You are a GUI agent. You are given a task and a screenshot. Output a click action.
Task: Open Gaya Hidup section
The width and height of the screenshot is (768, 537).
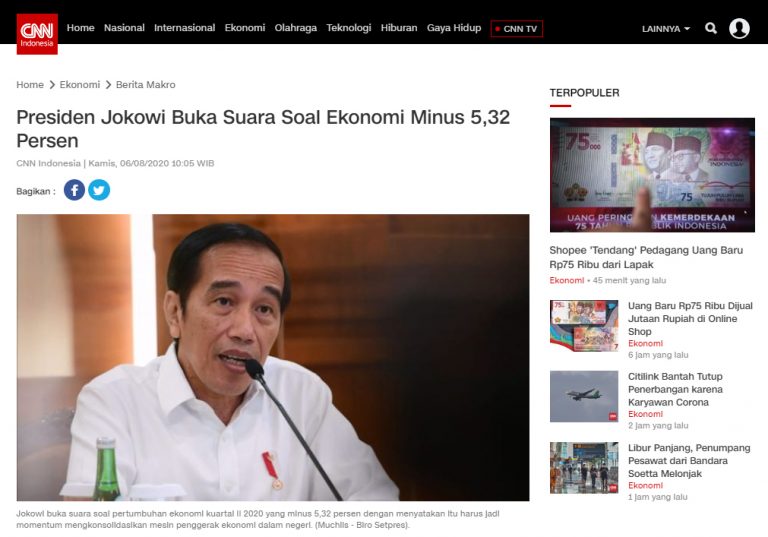point(454,28)
